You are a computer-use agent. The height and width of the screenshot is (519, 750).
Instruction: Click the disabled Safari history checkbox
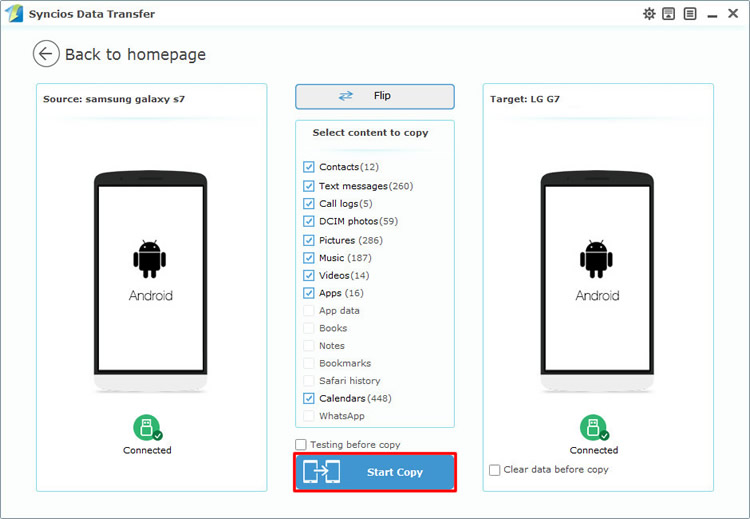coord(309,381)
